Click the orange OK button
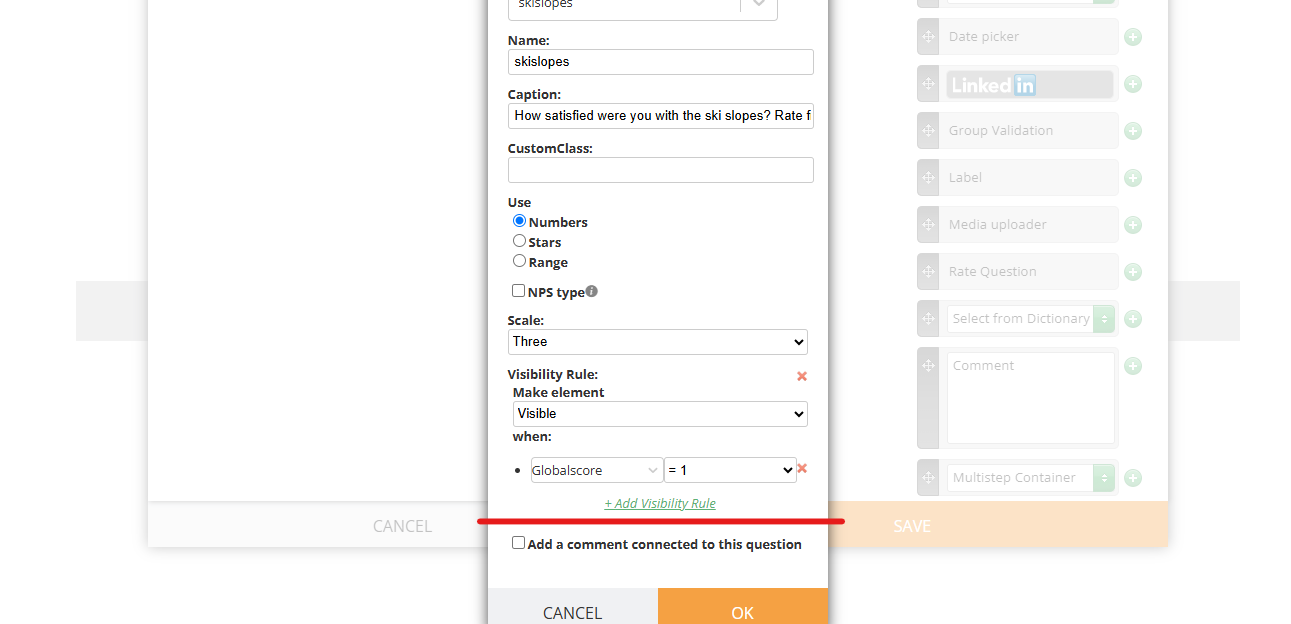 point(743,606)
